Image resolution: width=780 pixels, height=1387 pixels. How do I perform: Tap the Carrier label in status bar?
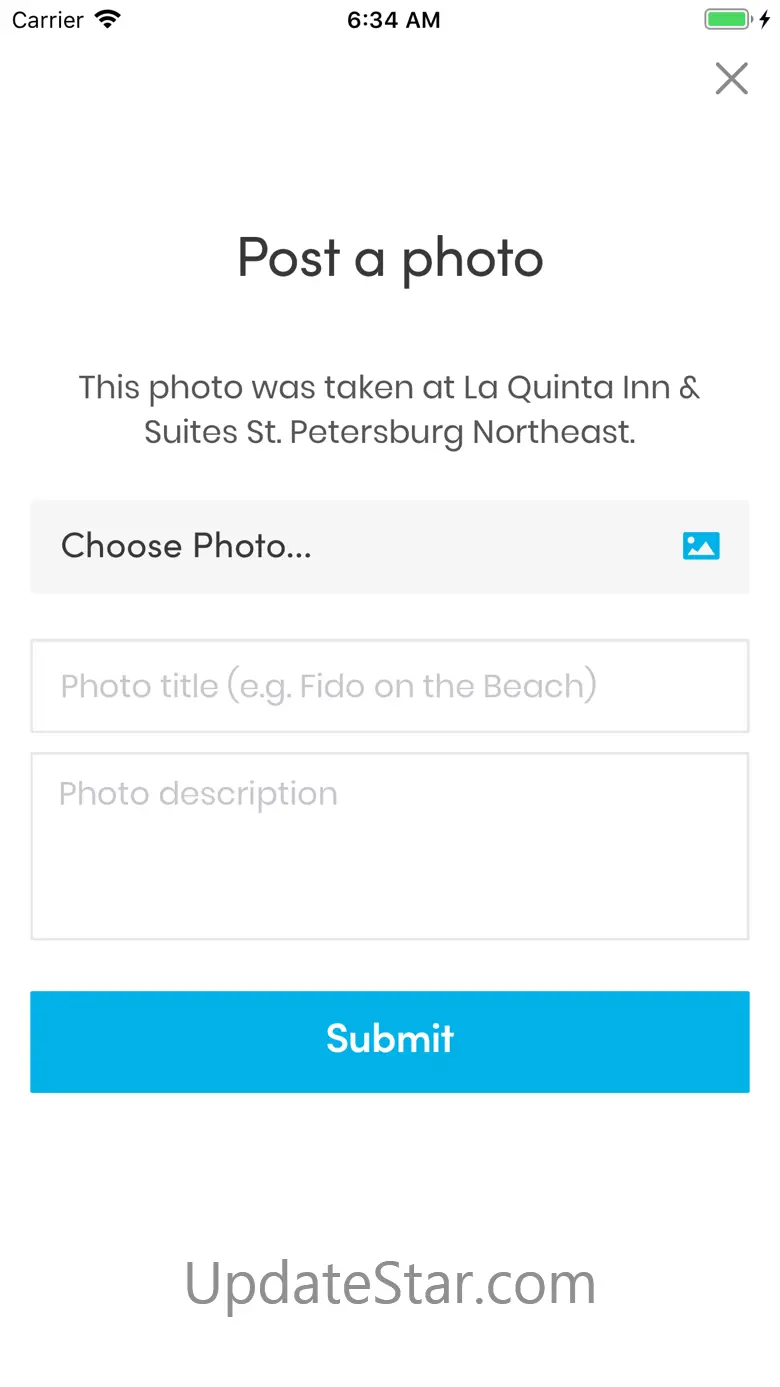point(47,20)
